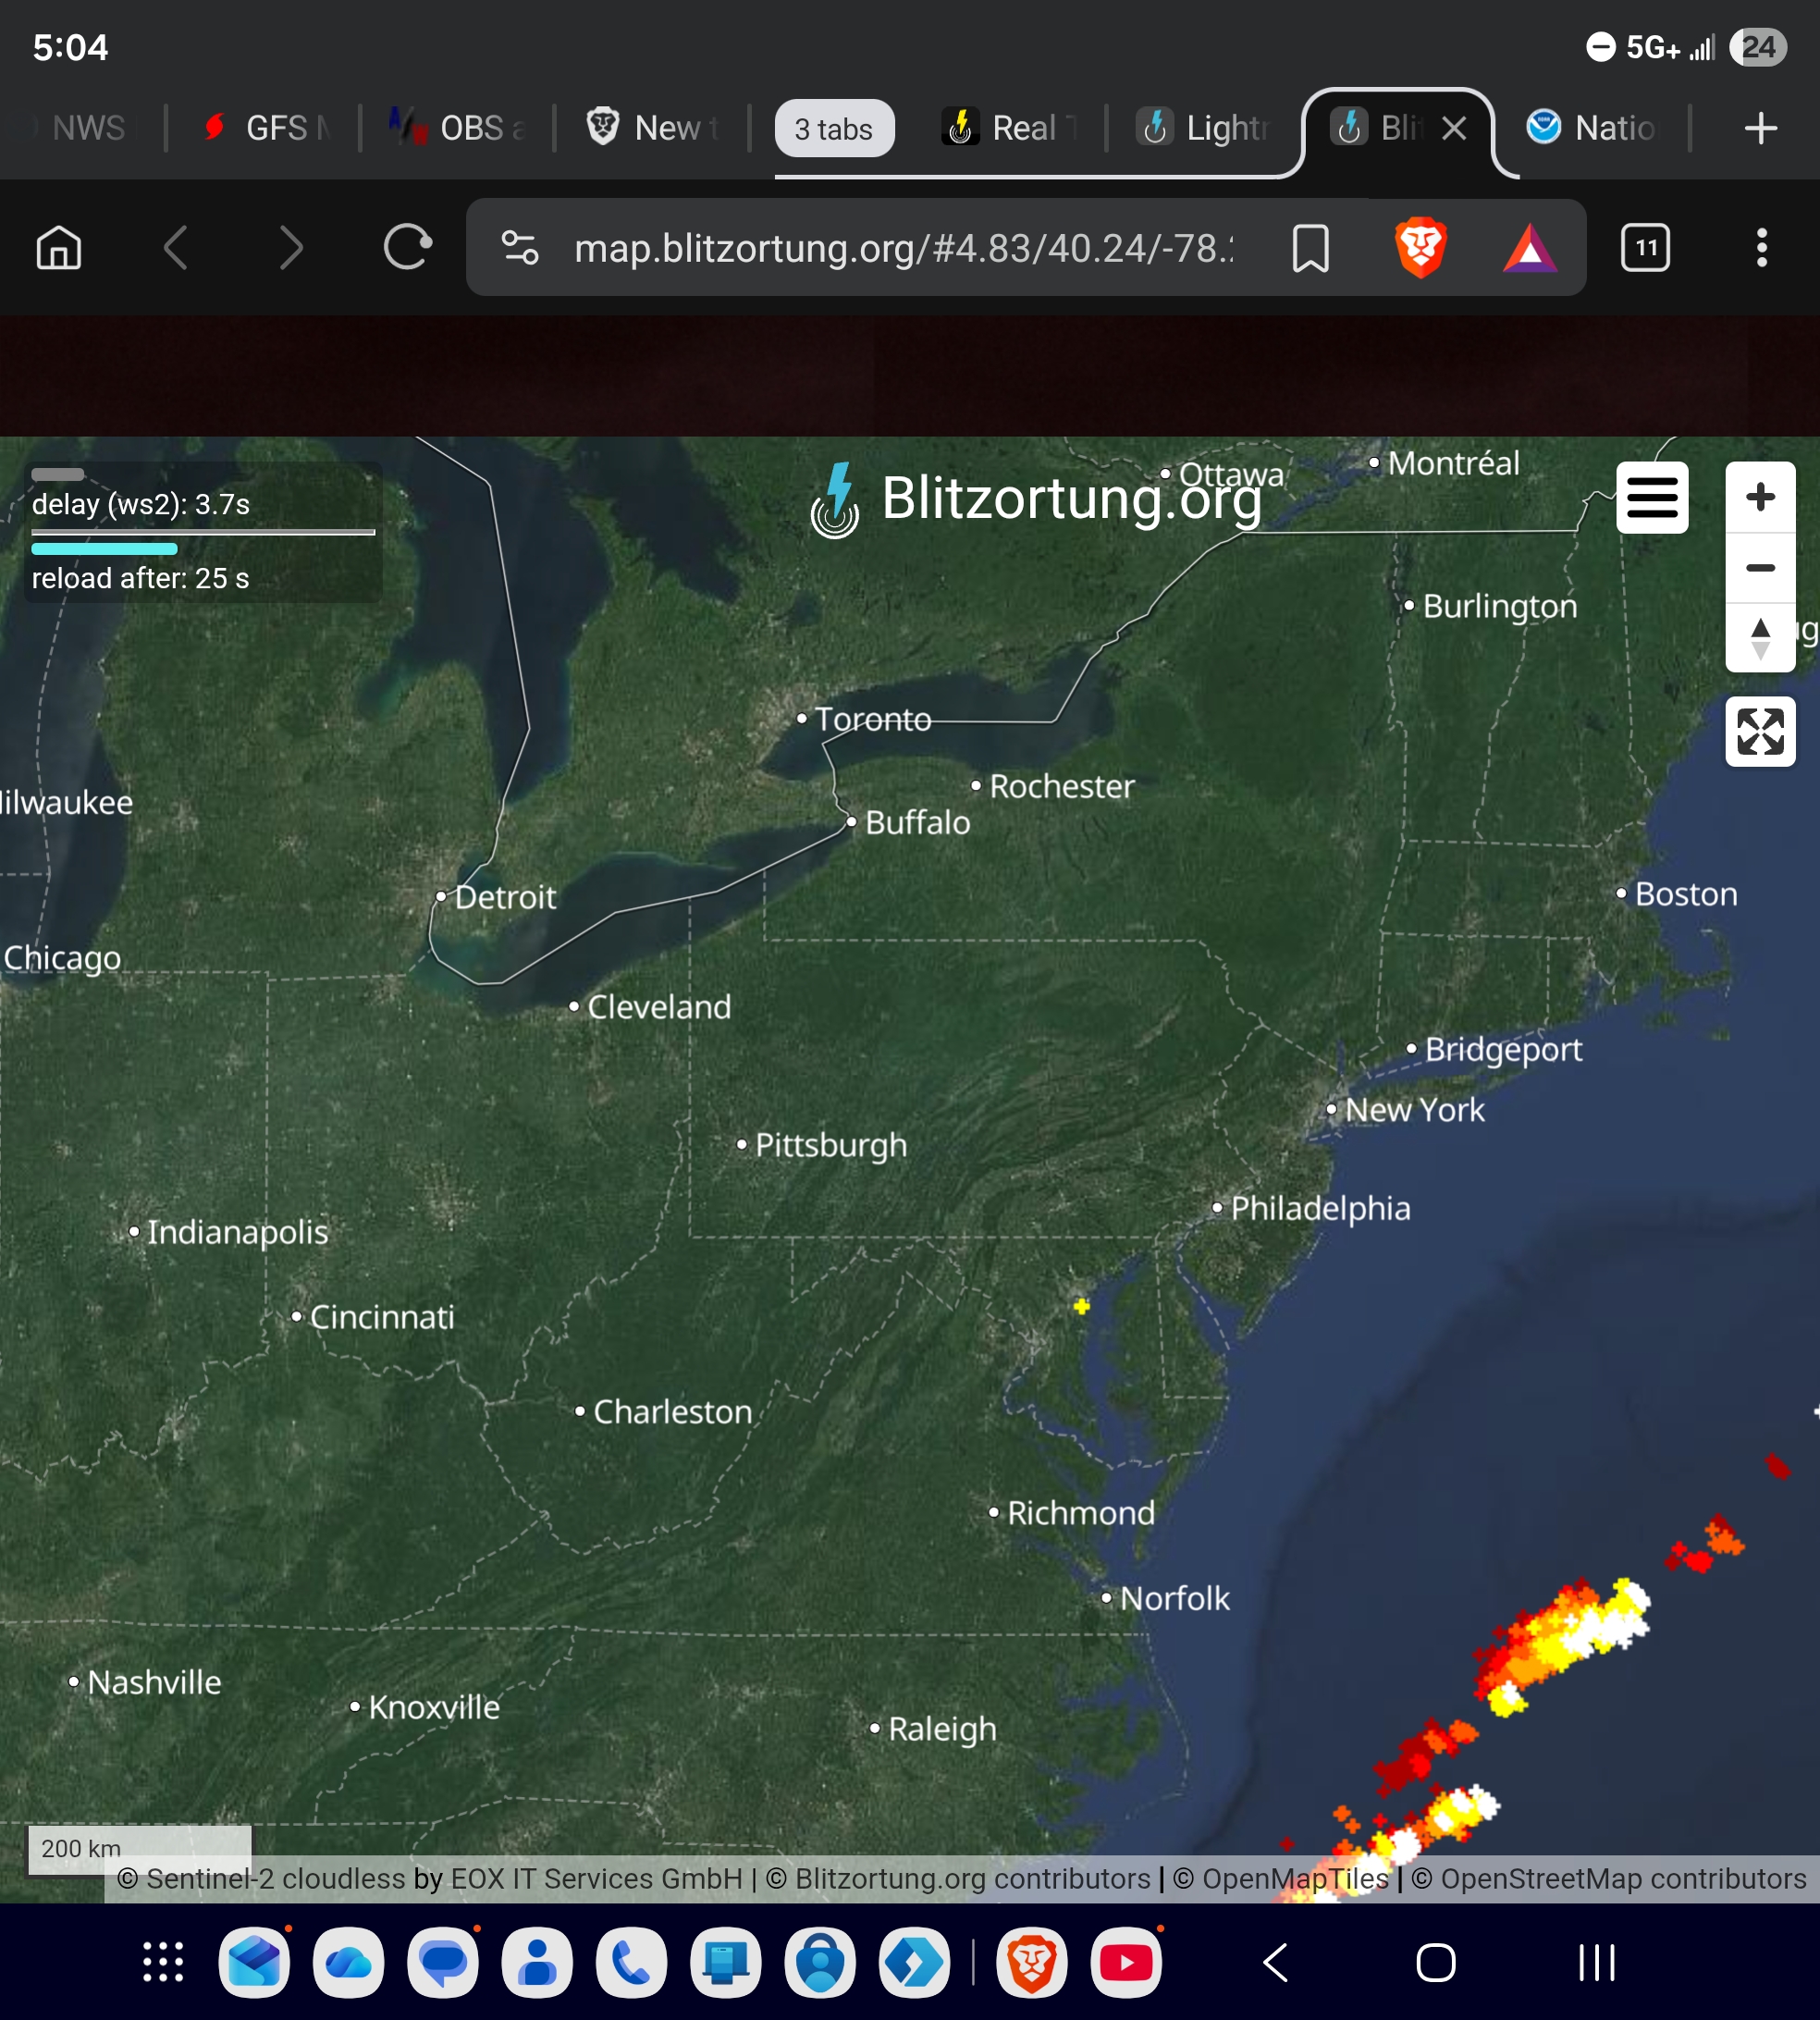Open Brave Rewards triangle icon
This screenshot has height=2020, width=1820.
click(1529, 248)
